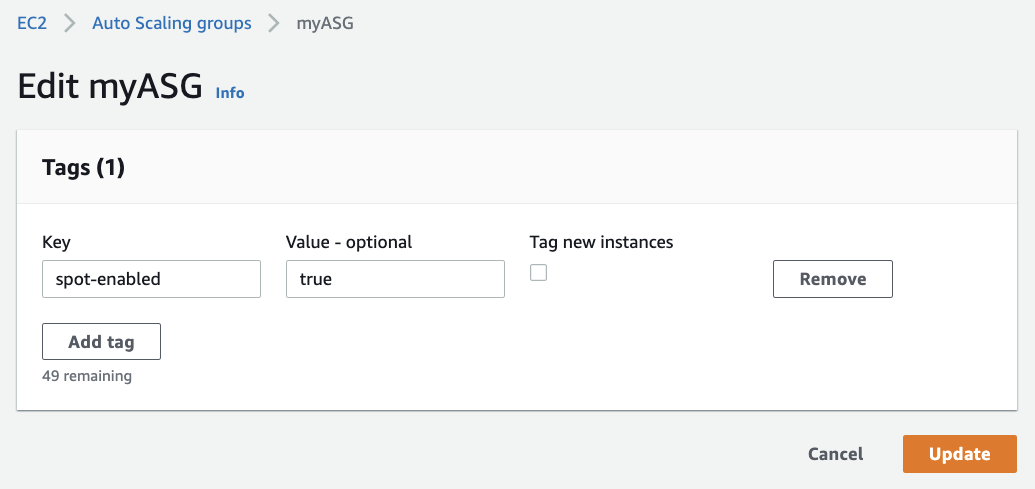Remove the spot-enabled tag

[832, 279]
